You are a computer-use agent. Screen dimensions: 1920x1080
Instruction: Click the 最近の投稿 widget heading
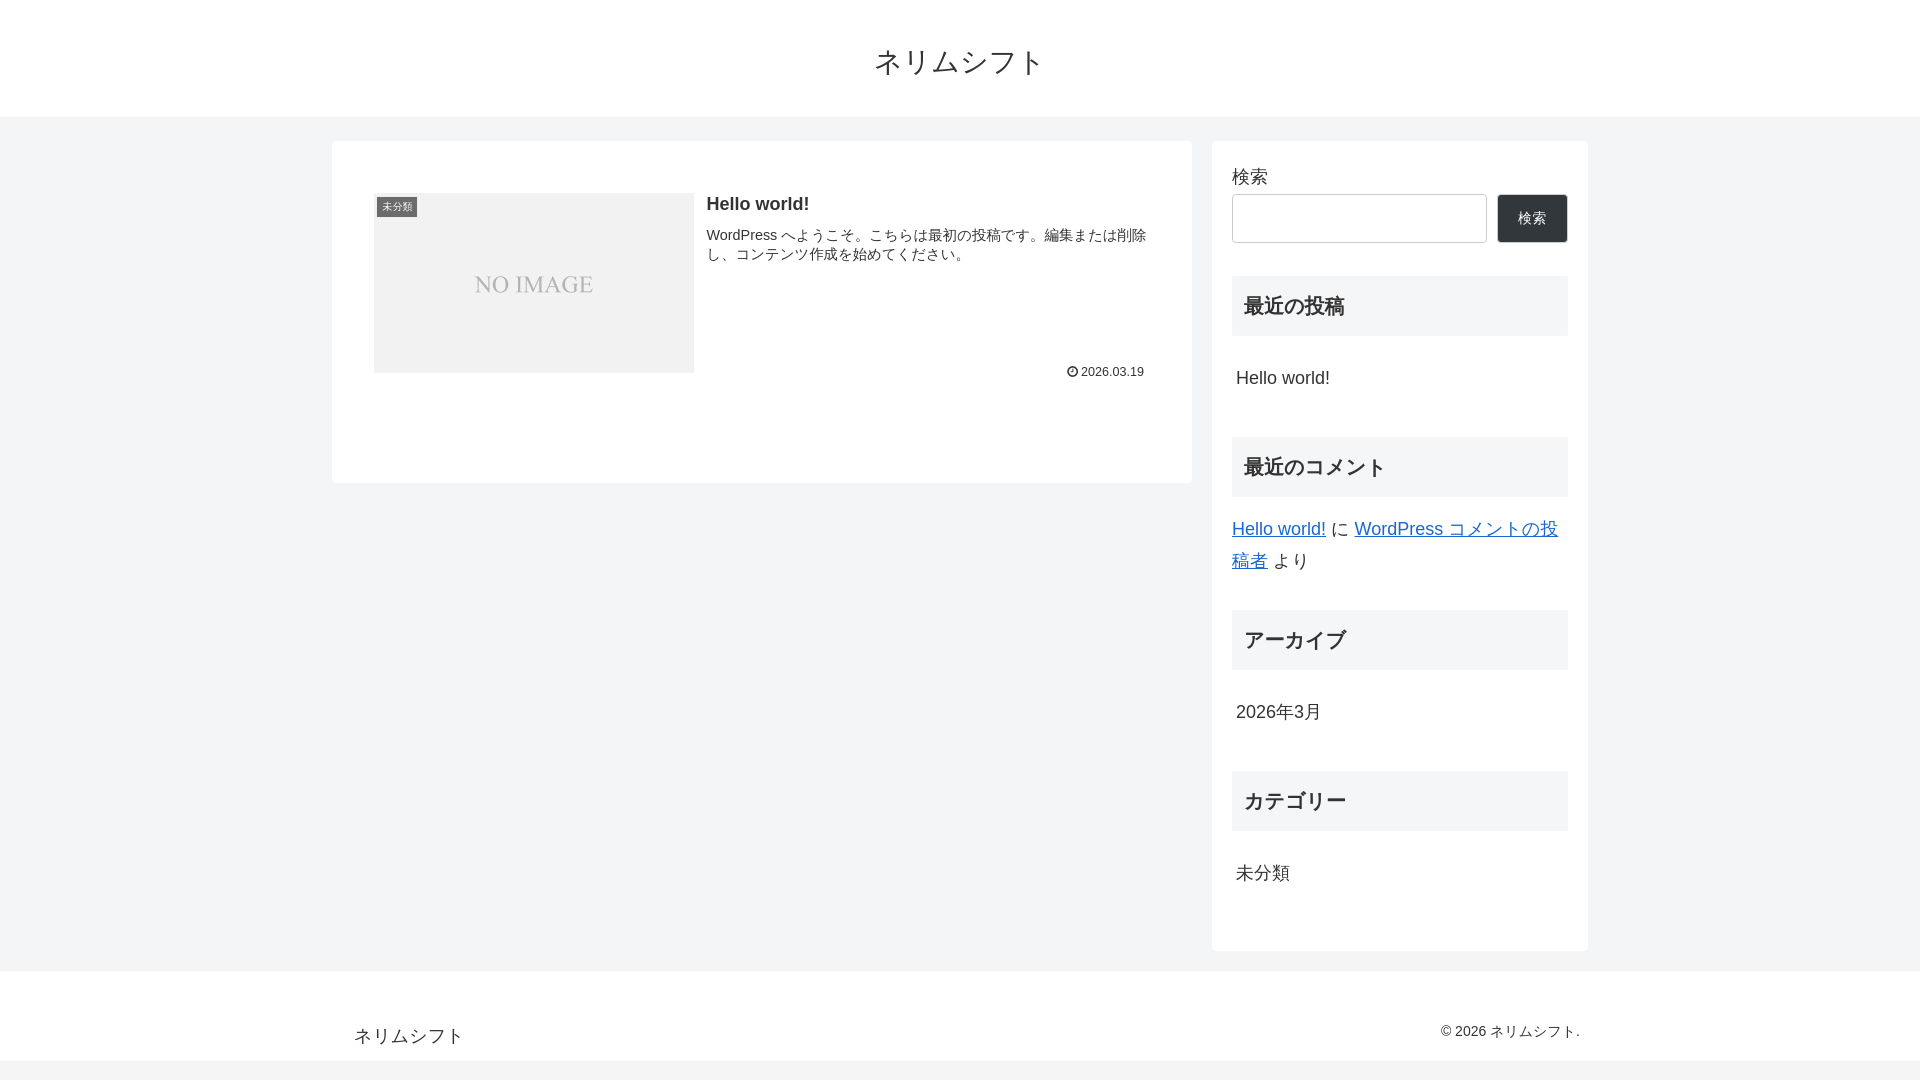[x=1399, y=306]
